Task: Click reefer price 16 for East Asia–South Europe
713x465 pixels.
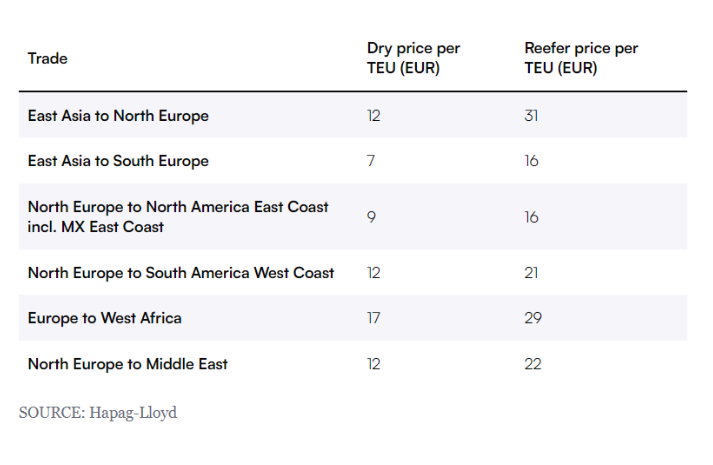Action: pyautogui.click(x=531, y=160)
